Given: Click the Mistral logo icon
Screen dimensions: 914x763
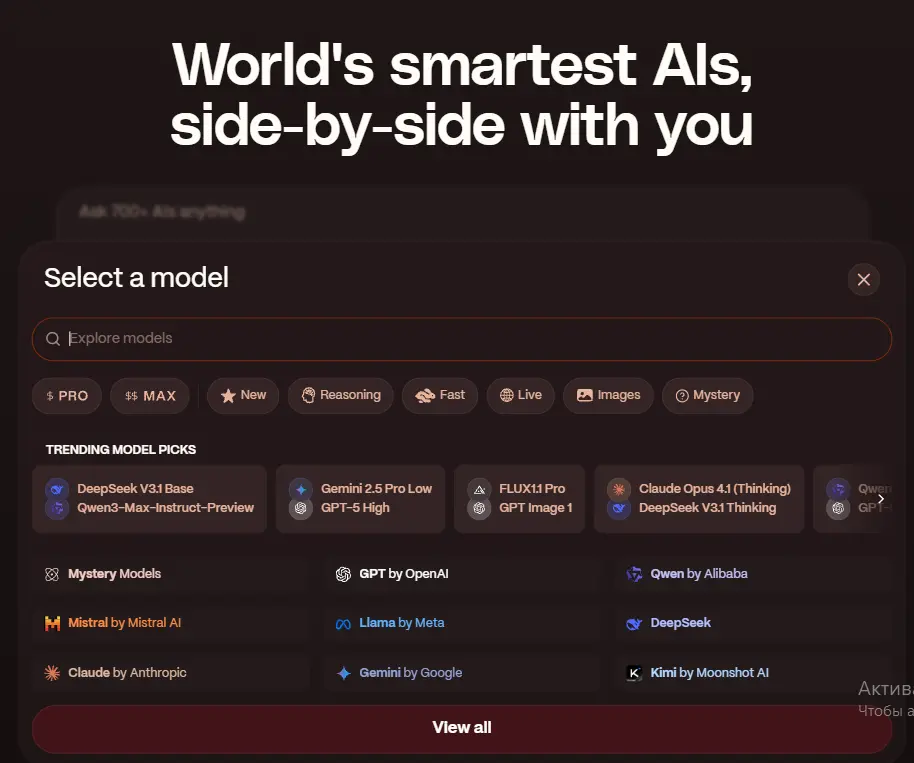Looking at the screenshot, I should [x=52, y=624].
